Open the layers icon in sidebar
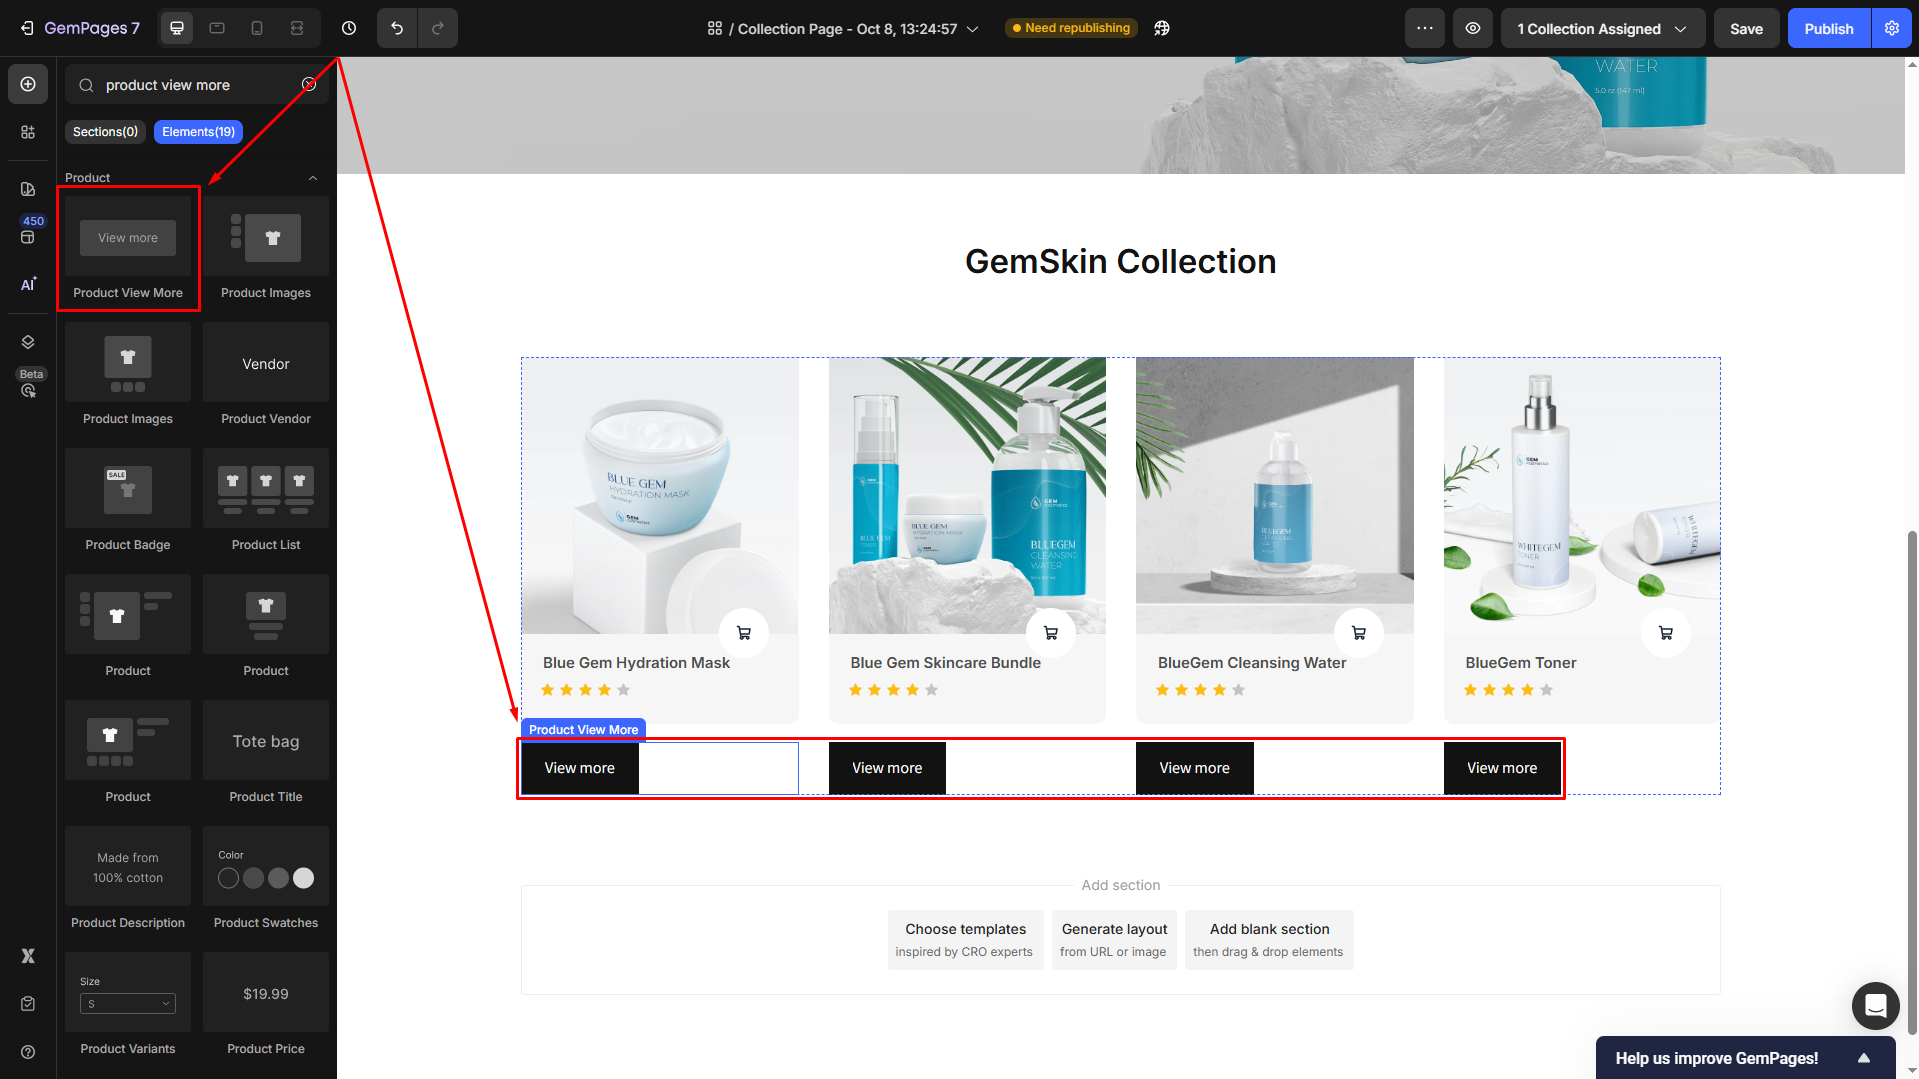The height and width of the screenshot is (1079, 1919). click(x=28, y=342)
